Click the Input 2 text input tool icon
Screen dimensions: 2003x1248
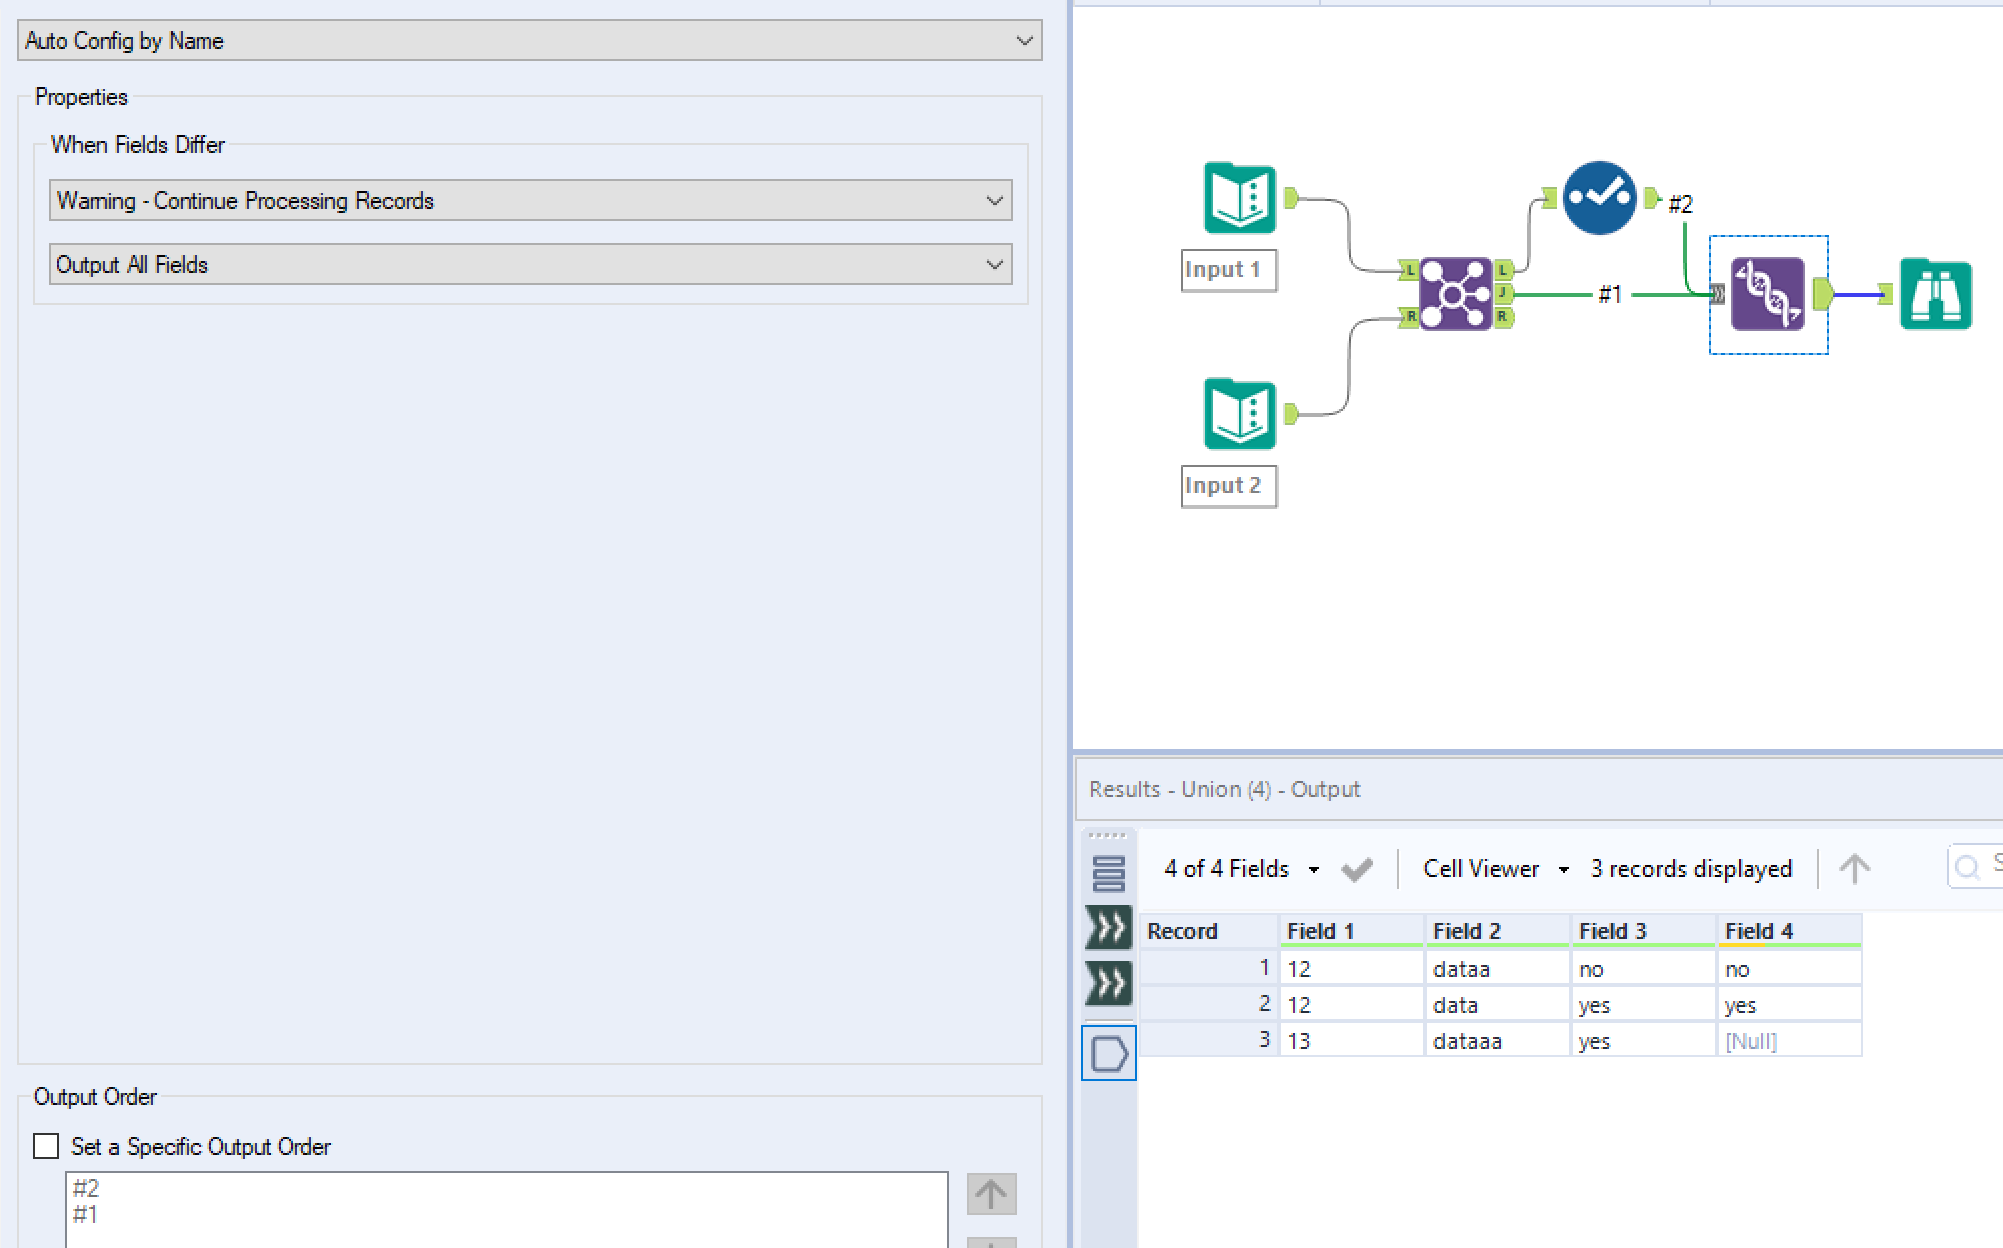tap(1239, 413)
